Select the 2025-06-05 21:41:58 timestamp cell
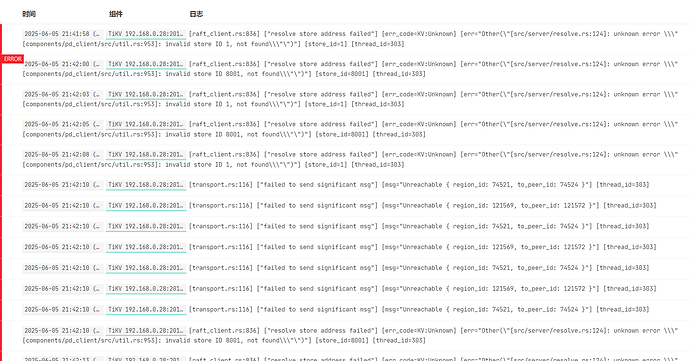Viewport: 690px width, 361px height. 63,34
